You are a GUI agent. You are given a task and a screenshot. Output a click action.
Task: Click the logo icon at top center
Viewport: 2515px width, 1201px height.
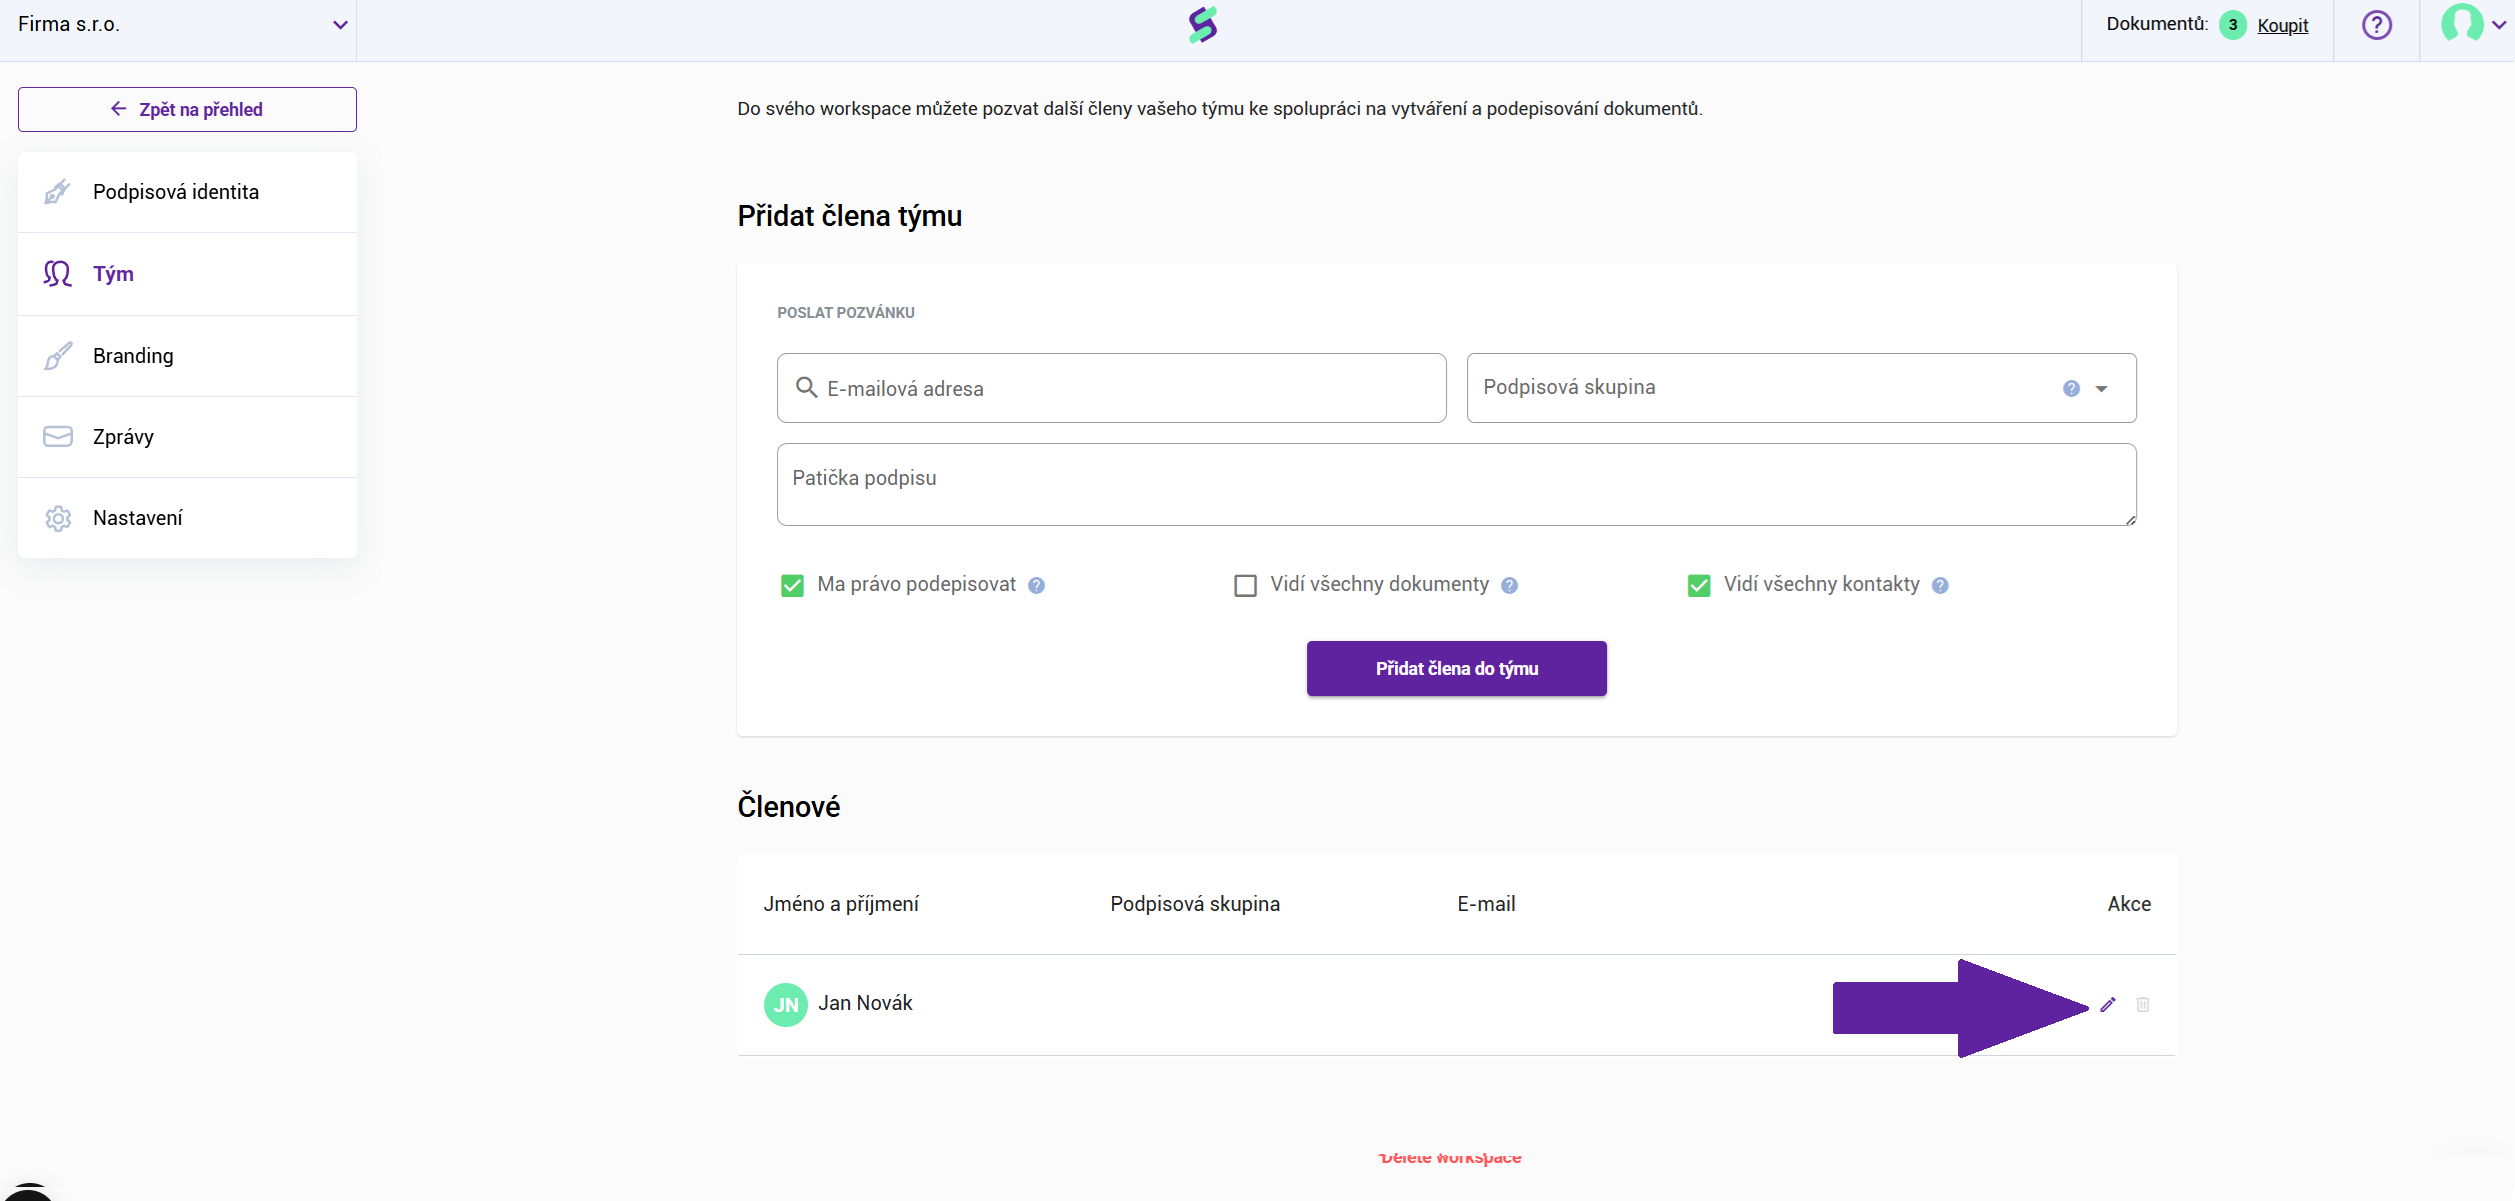1202,25
